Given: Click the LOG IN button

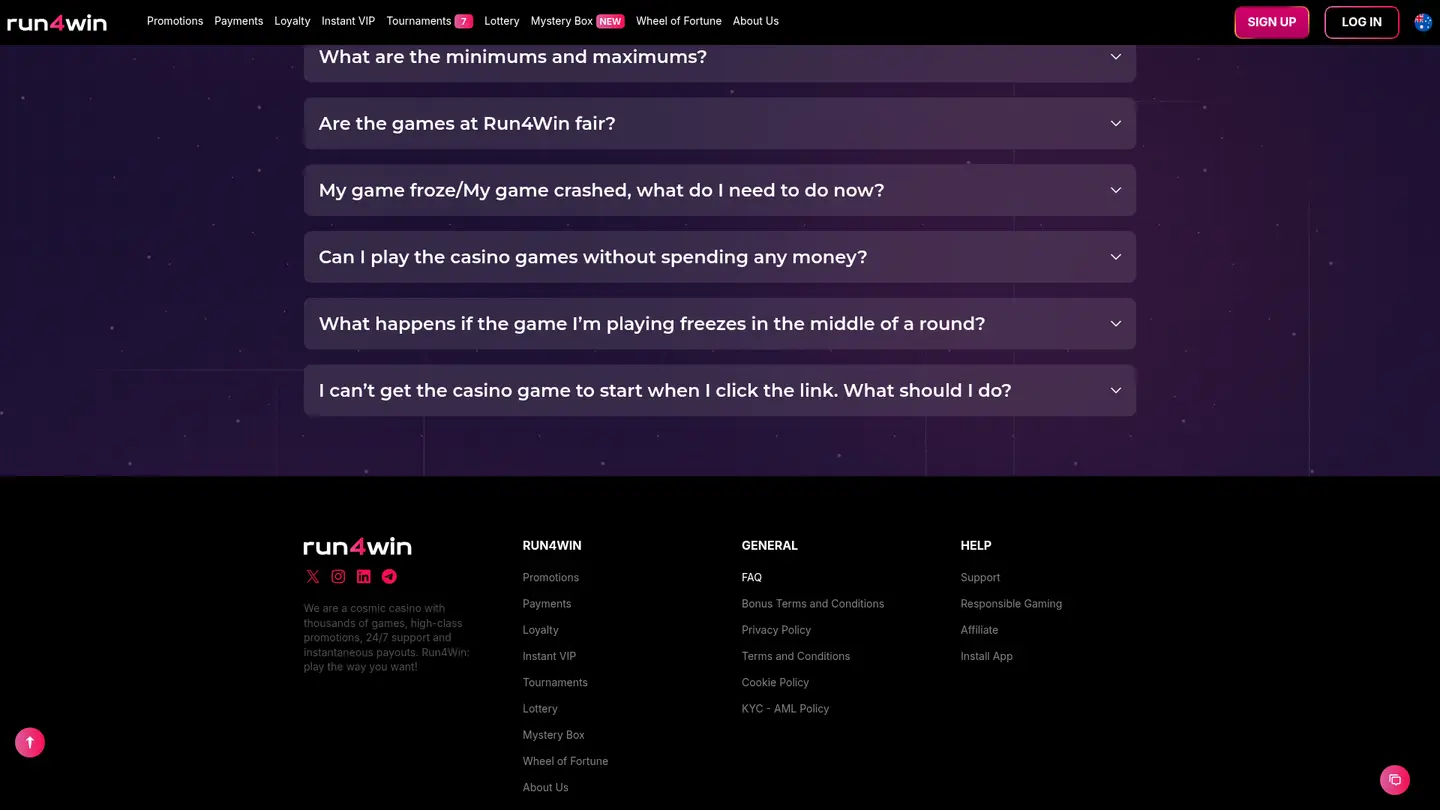Looking at the screenshot, I should point(1362,22).
